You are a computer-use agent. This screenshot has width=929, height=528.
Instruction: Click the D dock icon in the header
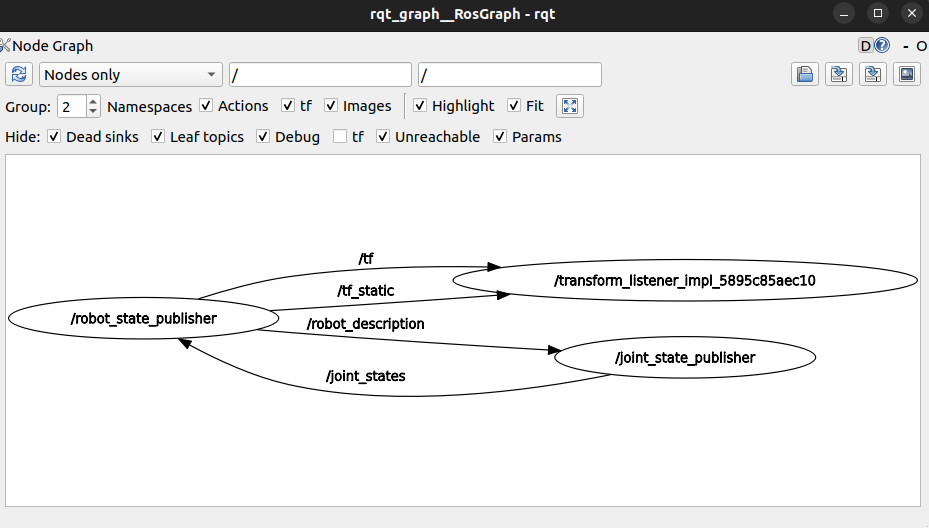[865, 46]
